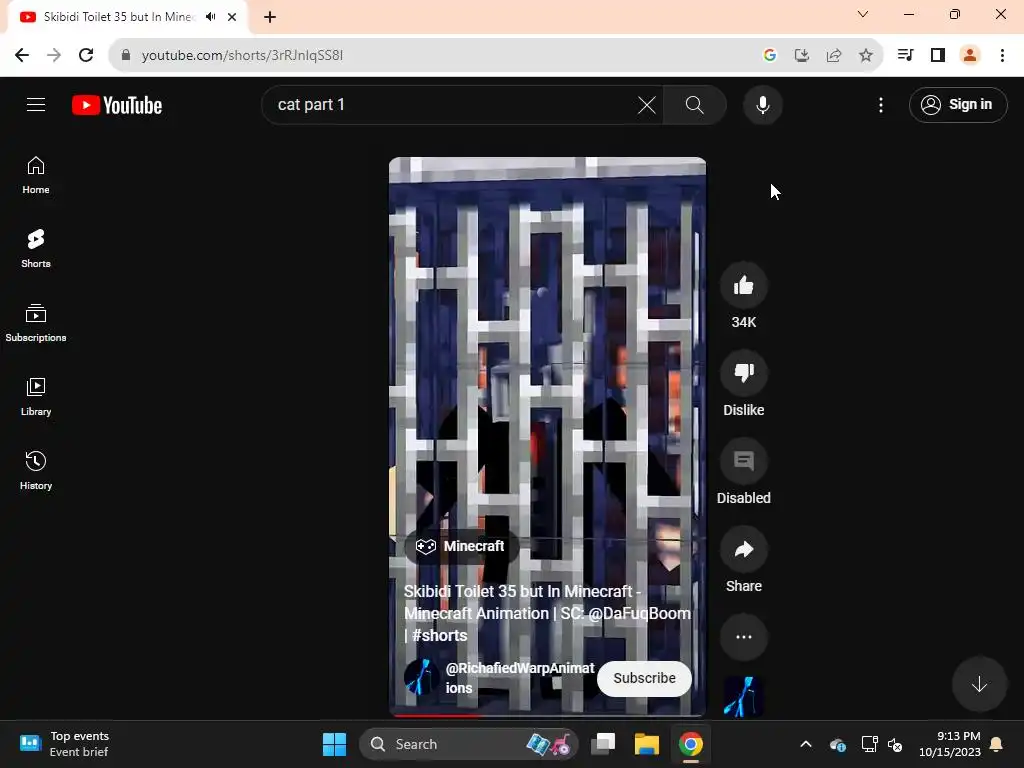Viewport: 1024px width, 768px height.
Task: Open Shorts in the sidebar
Action: (36, 249)
